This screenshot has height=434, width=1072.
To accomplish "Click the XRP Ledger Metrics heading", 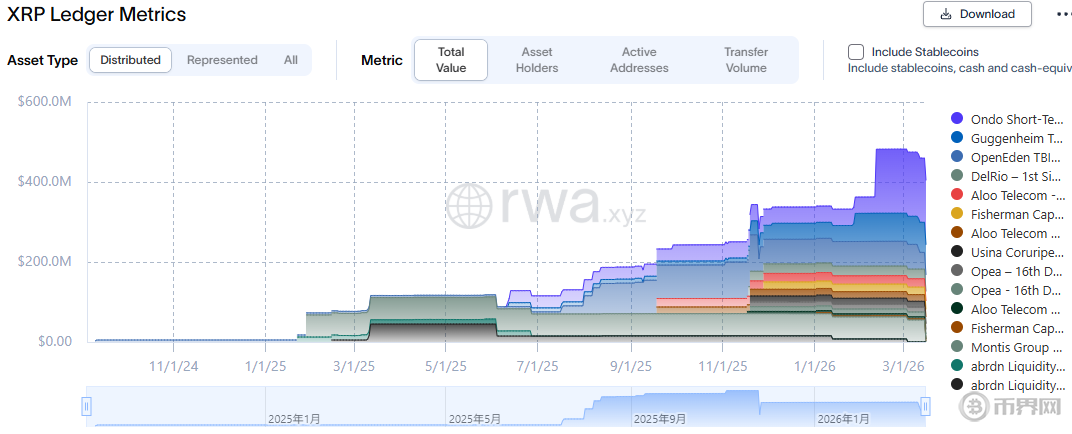I will [x=96, y=14].
